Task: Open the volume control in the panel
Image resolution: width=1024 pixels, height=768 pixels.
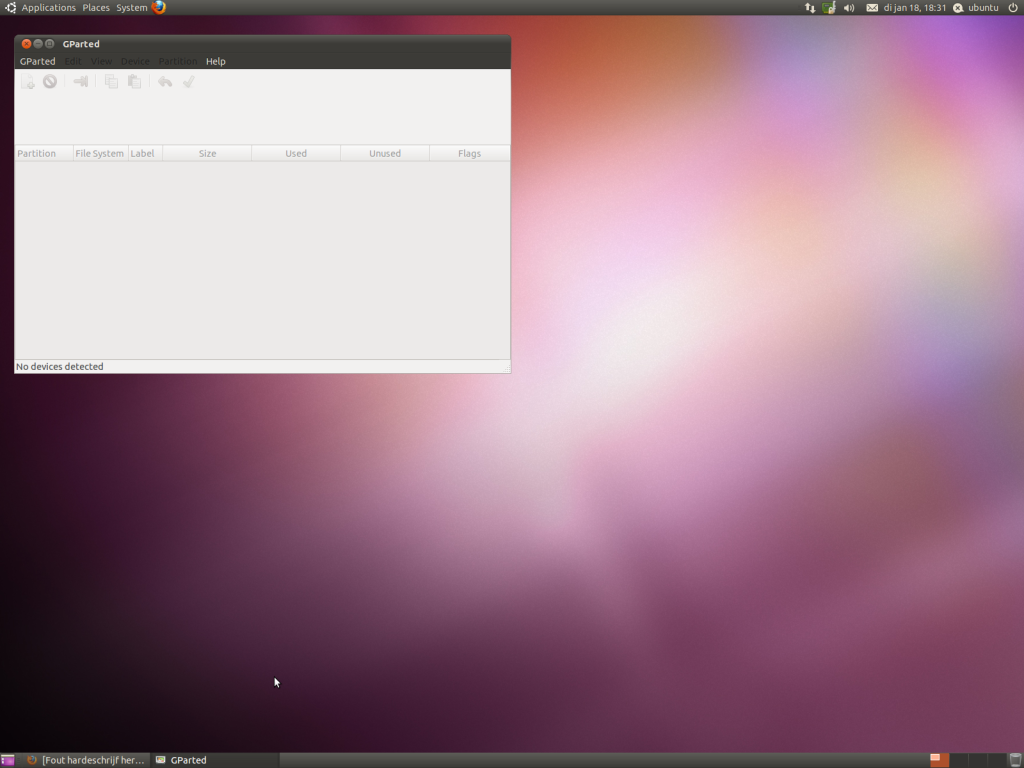Action: tap(849, 8)
